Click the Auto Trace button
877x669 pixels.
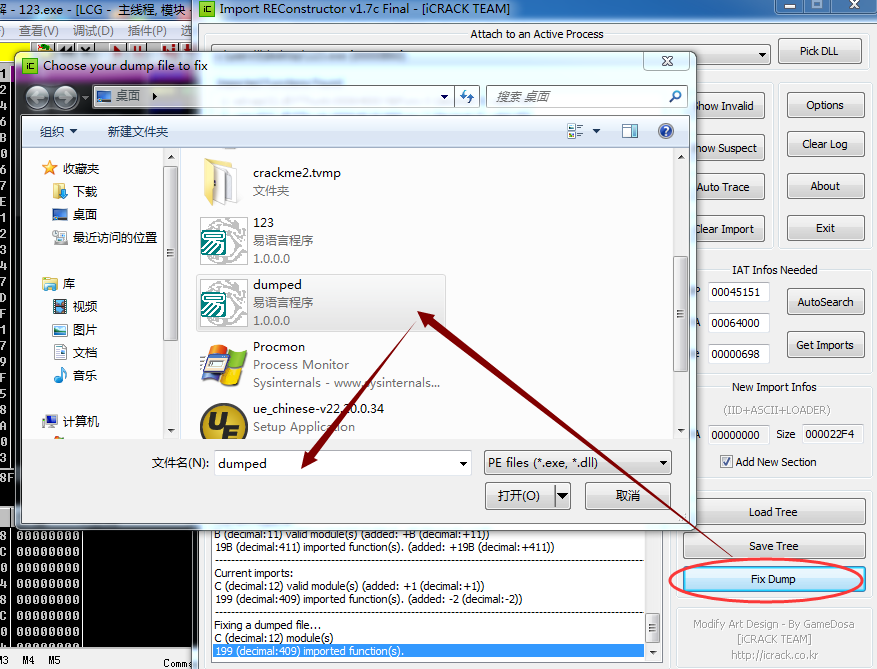(729, 187)
